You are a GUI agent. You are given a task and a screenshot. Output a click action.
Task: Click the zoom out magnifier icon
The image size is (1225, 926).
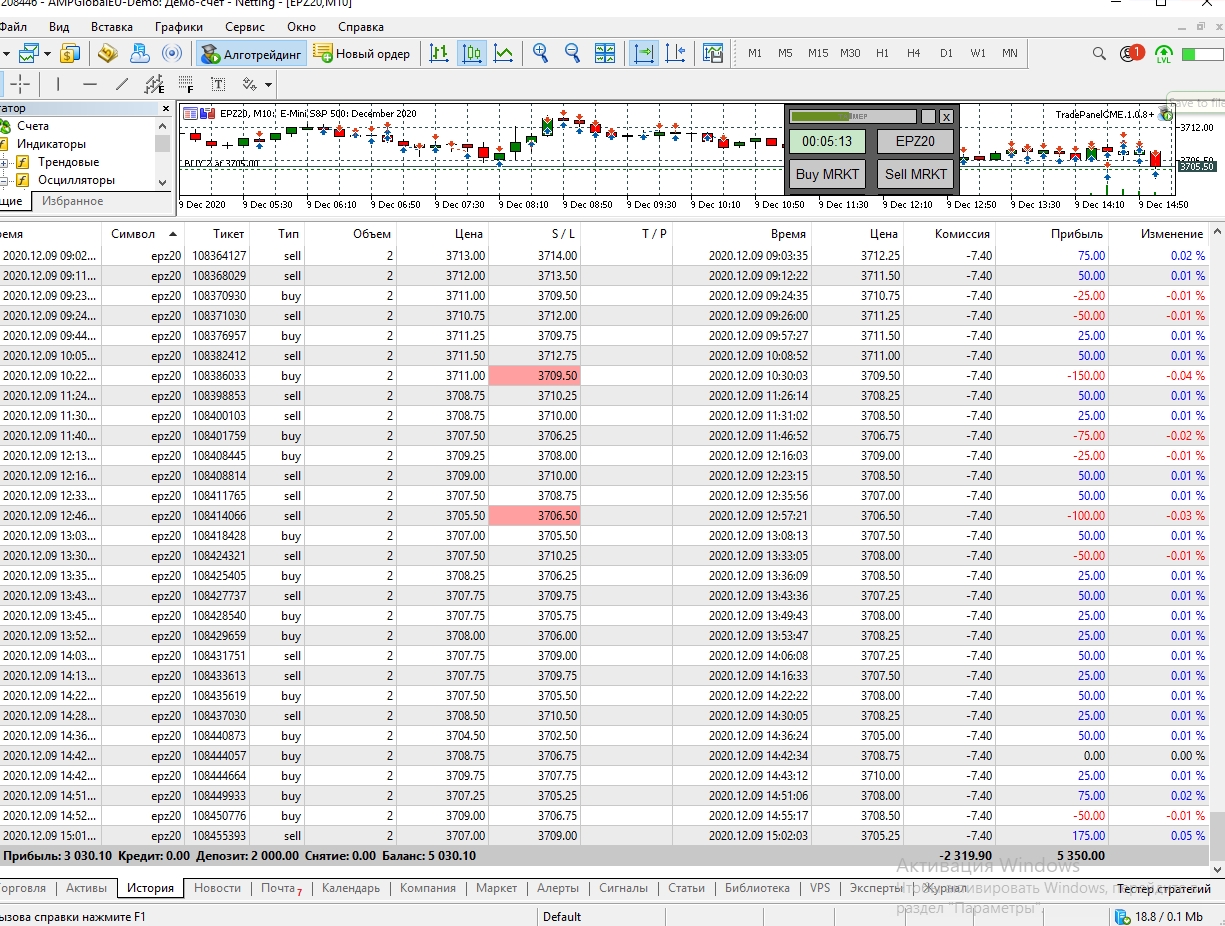point(572,53)
